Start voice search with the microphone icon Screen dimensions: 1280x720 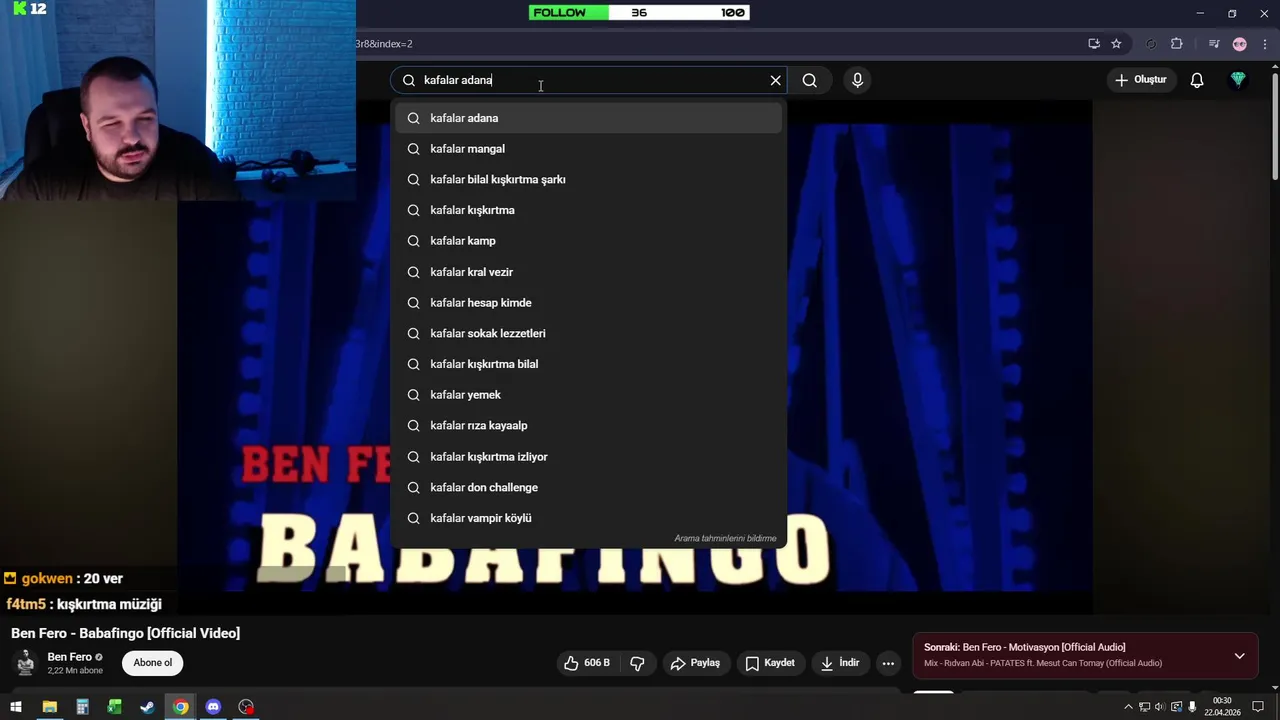pos(857,80)
